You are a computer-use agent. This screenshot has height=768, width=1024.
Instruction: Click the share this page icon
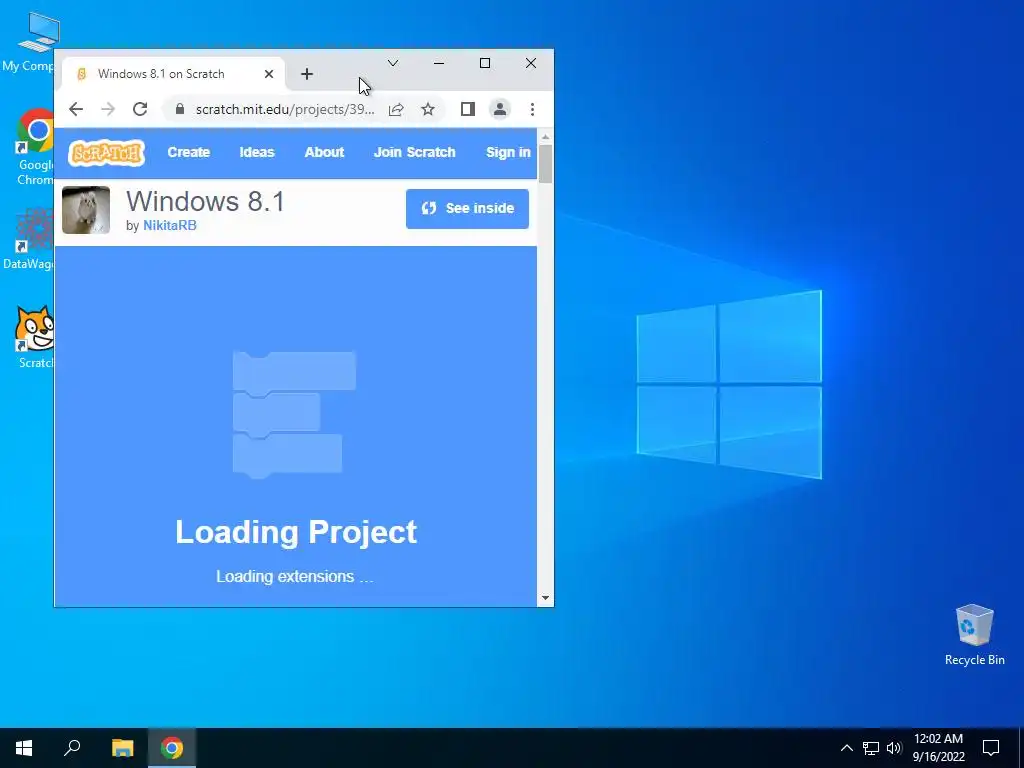pos(396,109)
